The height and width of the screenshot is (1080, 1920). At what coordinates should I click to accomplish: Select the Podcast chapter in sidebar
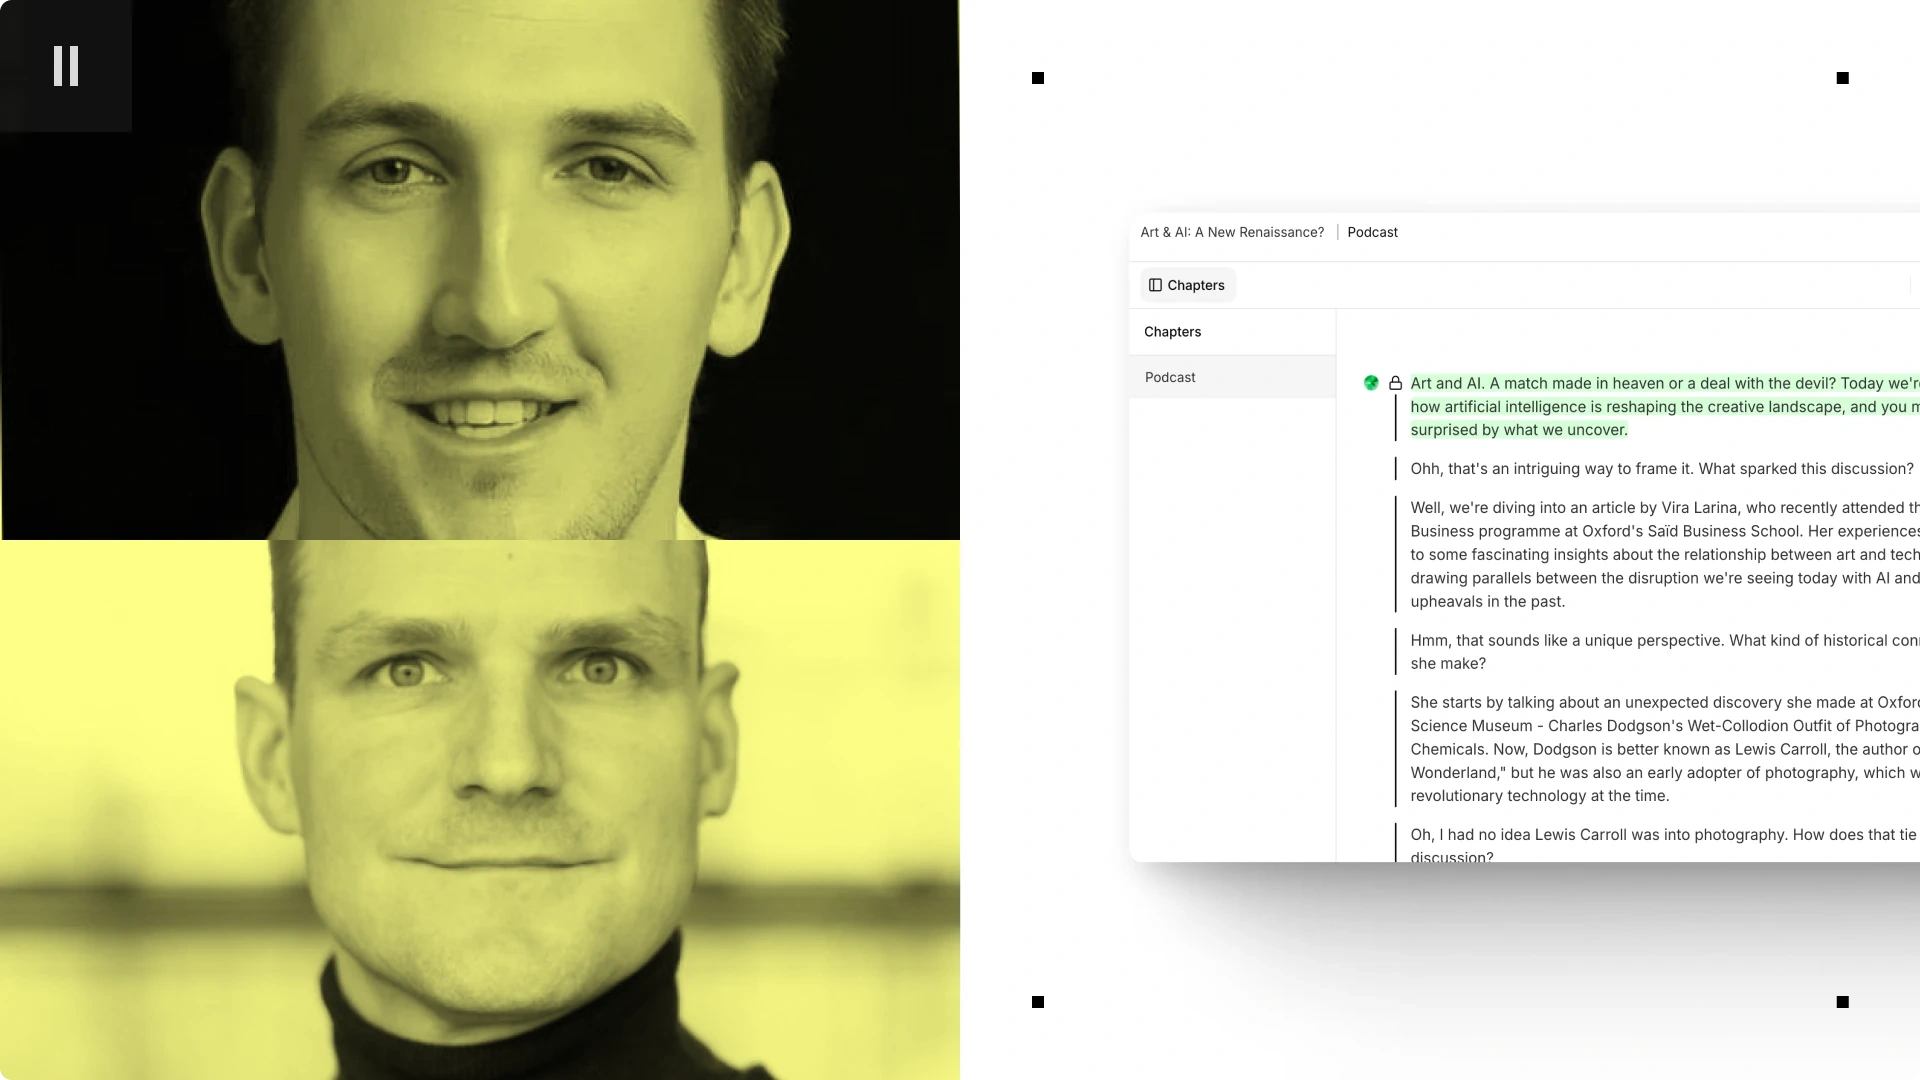[x=1170, y=377]
